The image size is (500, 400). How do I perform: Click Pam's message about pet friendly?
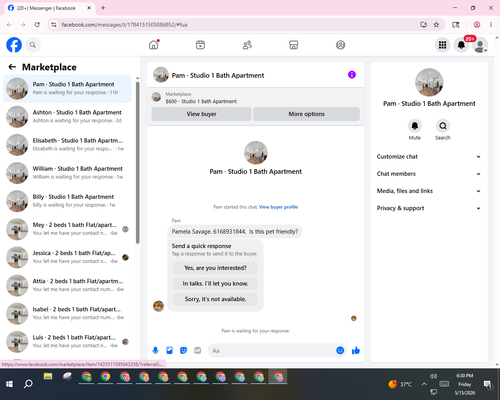pyautogui.click(x=235, y=231)
